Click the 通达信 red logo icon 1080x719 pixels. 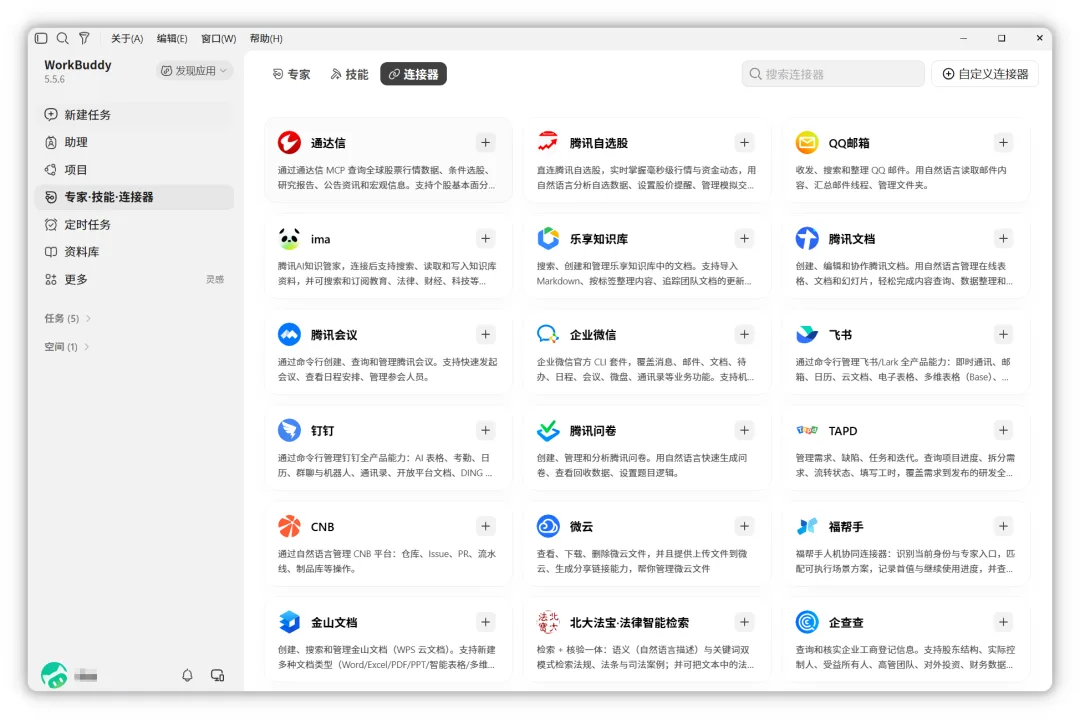click(x=289, y=143)
